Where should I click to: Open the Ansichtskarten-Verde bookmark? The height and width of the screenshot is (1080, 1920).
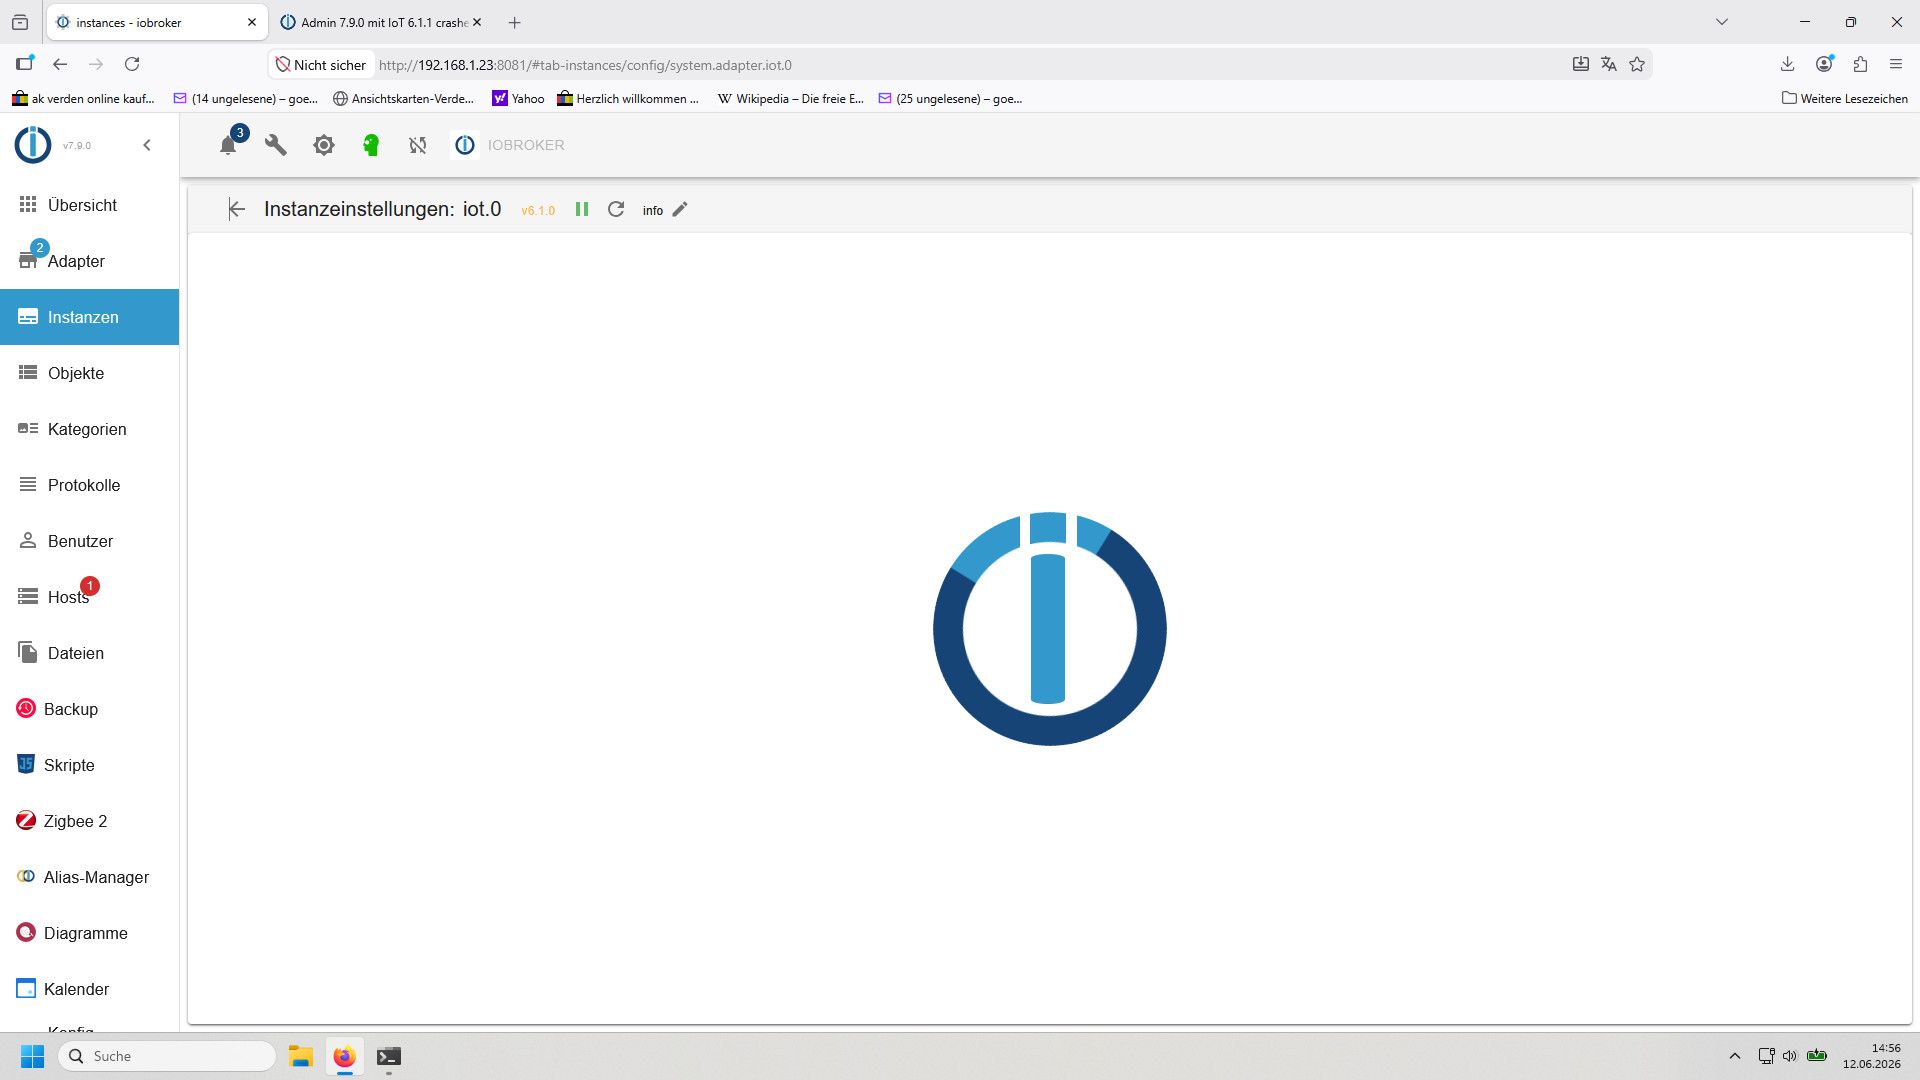[x=403, y=98]
